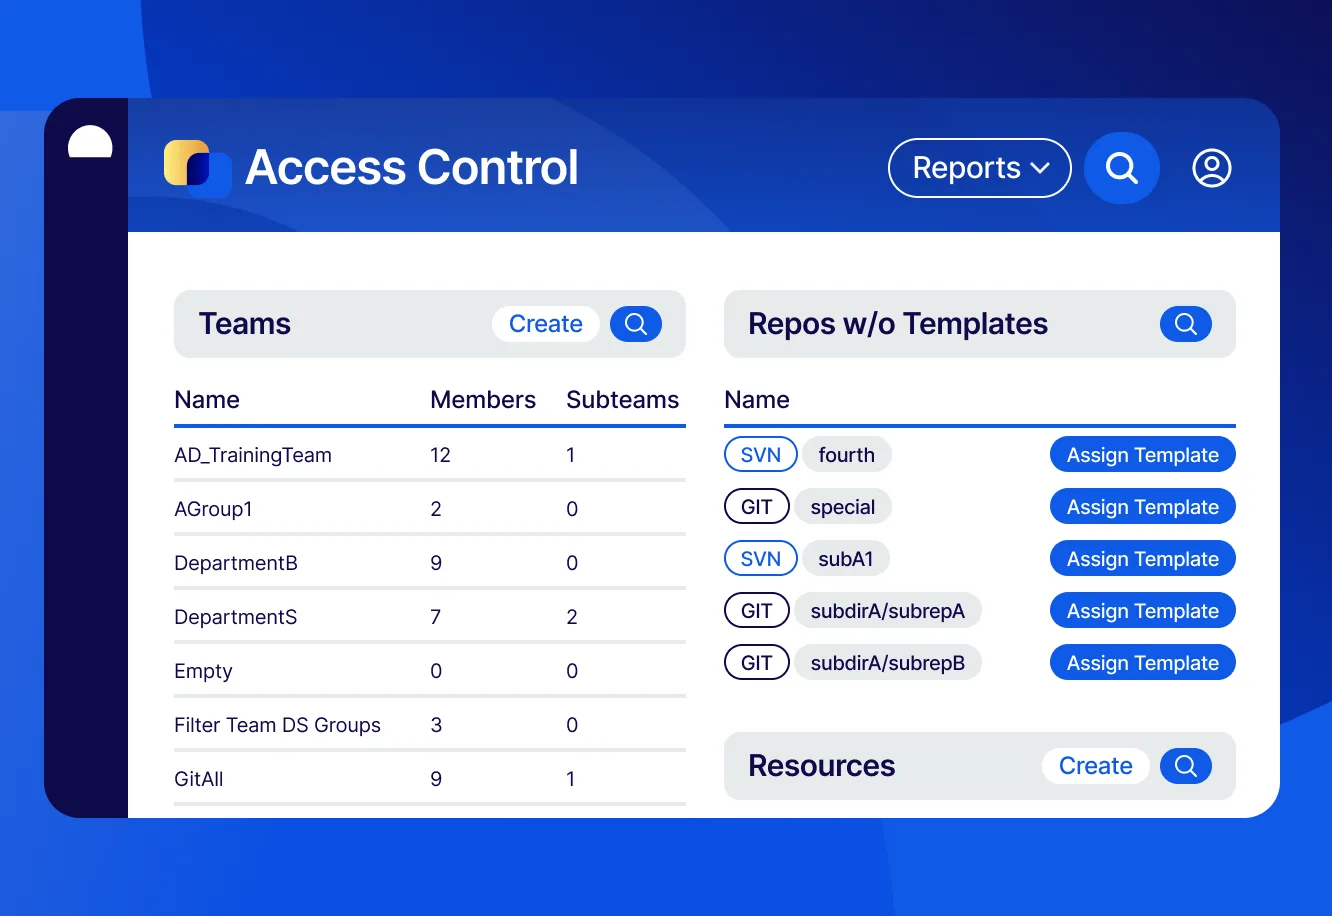The image size is (1332, 916).
Task: Click the GIT tag beside special
Action: 757,507
